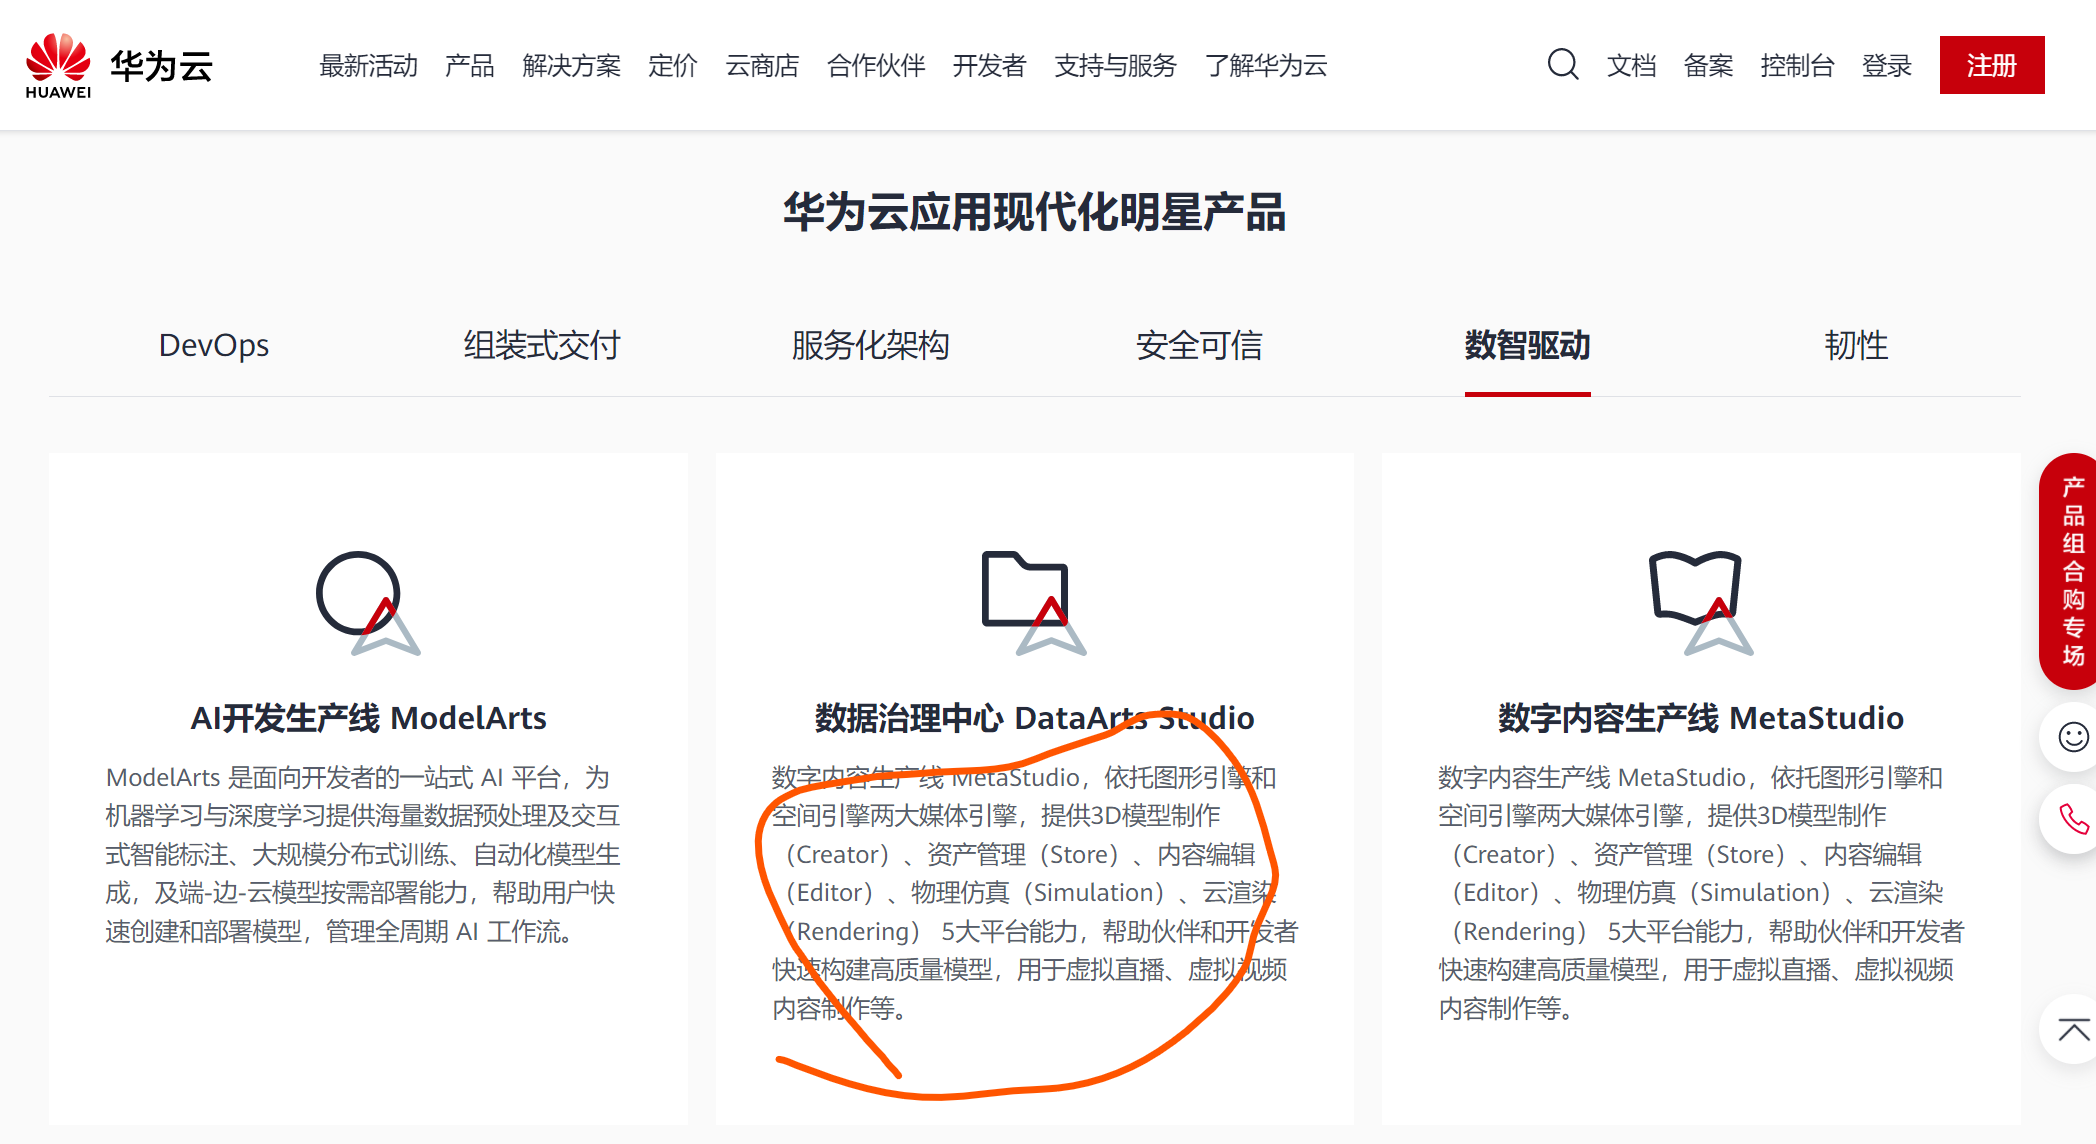Switch to the DevOps tab
2096x1144 pixels.
[x=213, y=345]
